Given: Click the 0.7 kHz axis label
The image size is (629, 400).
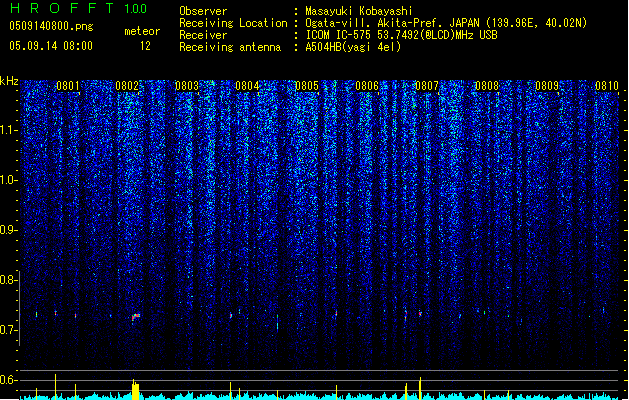Looking at the screenshot, I should tap(9, 330).
